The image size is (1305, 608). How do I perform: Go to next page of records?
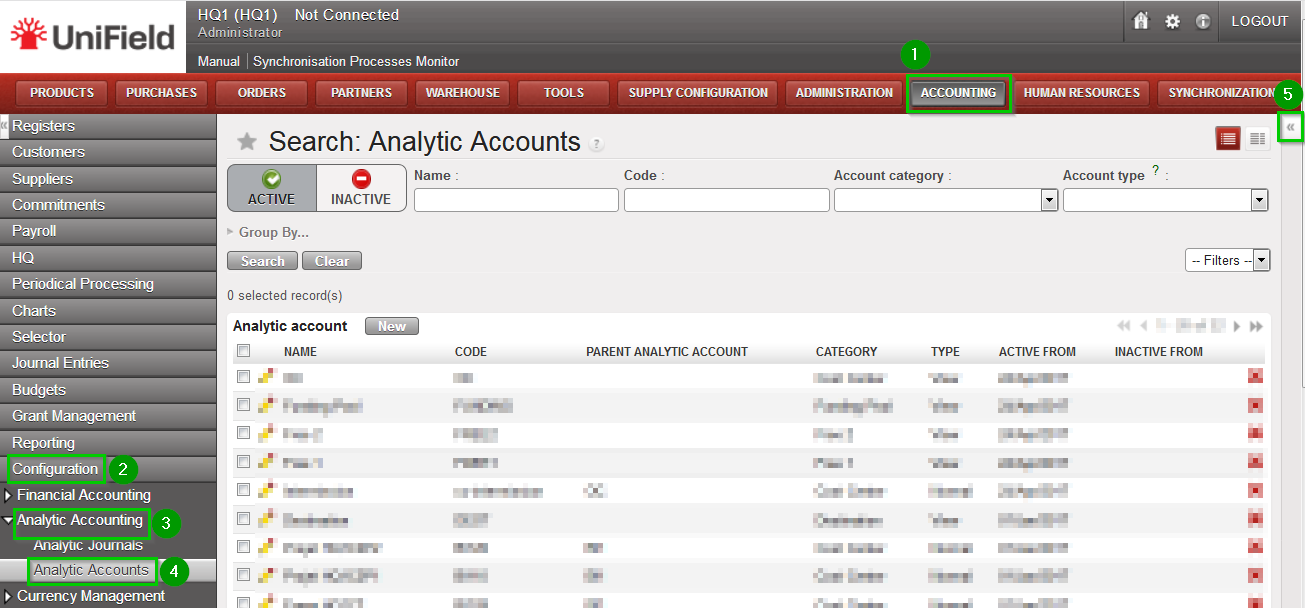pos(1237,326)
